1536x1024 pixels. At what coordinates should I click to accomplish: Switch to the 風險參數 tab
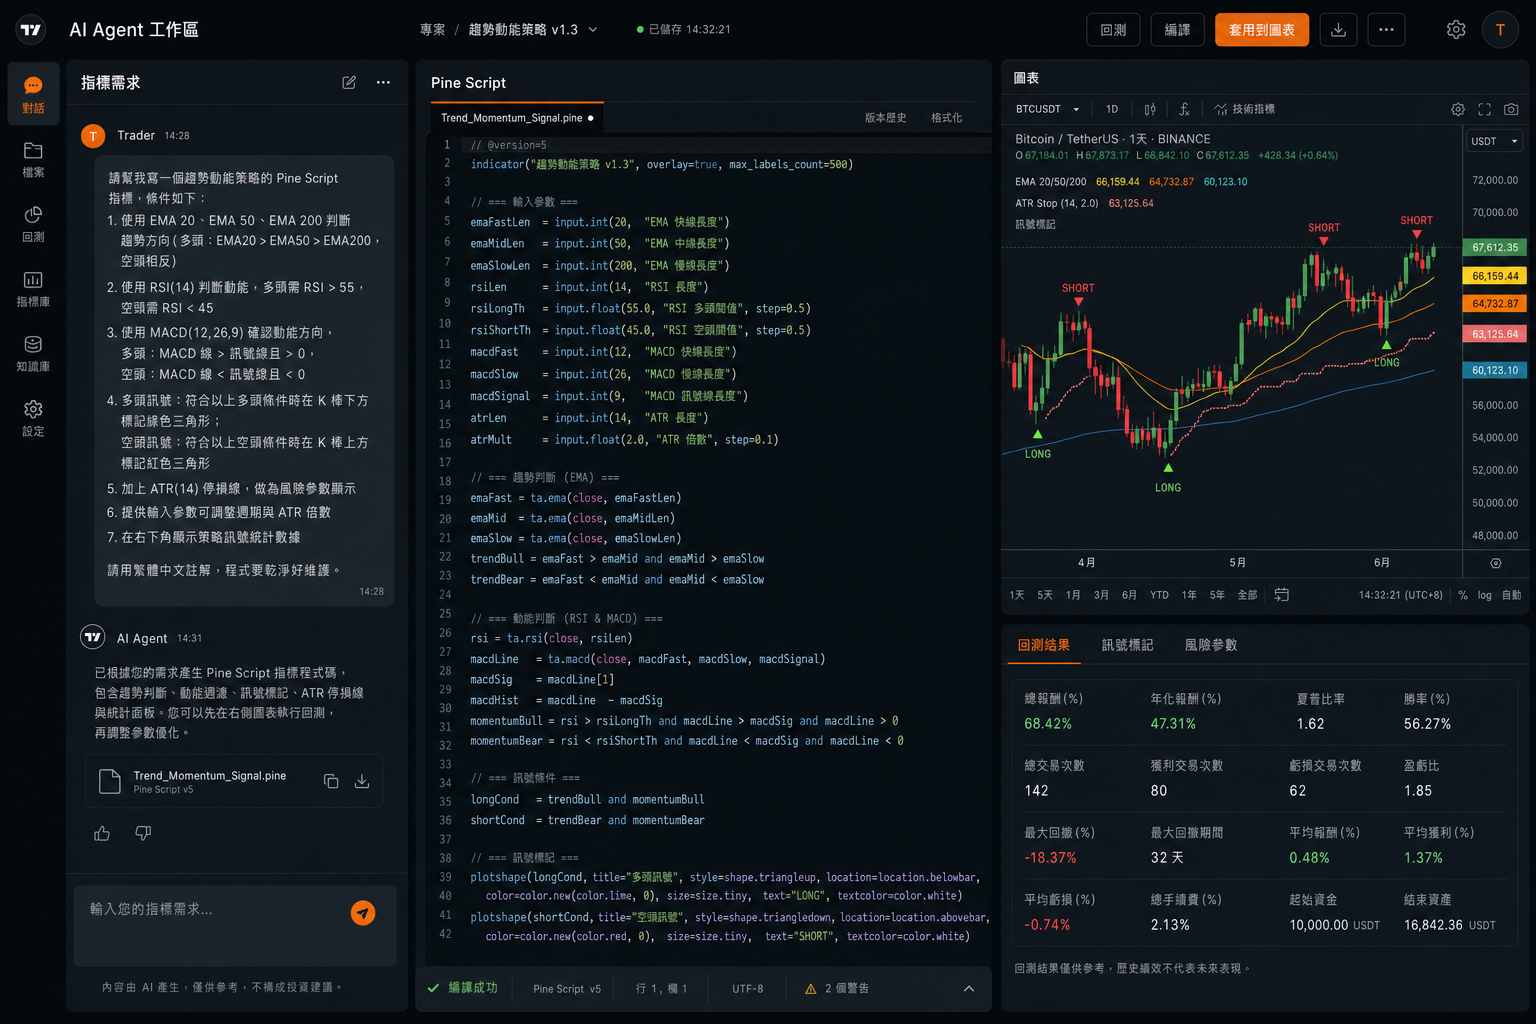[x=1211, y=645]
